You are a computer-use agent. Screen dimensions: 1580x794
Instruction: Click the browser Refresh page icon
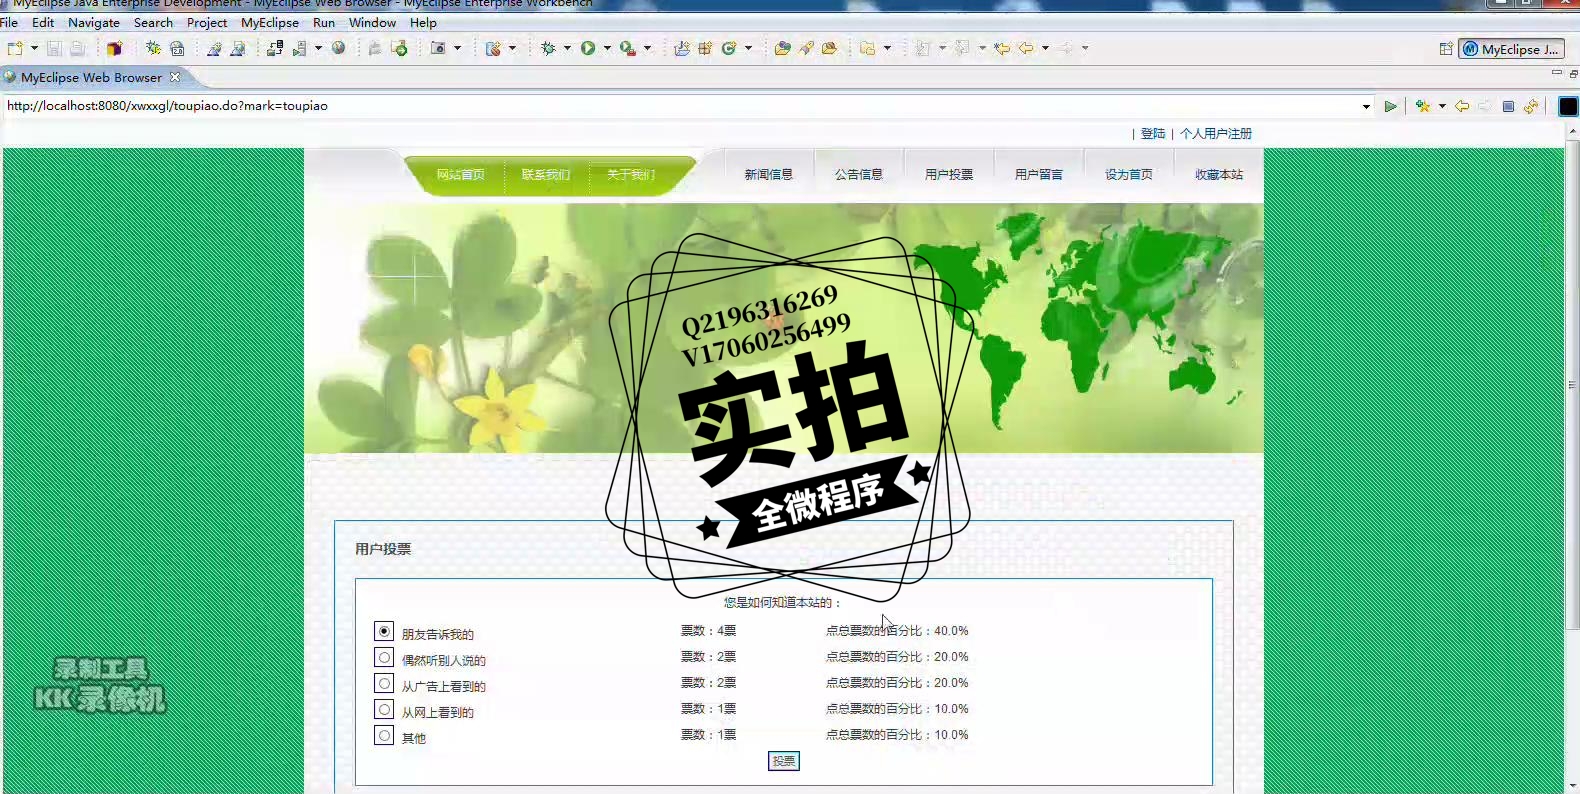coord(1531,106)
